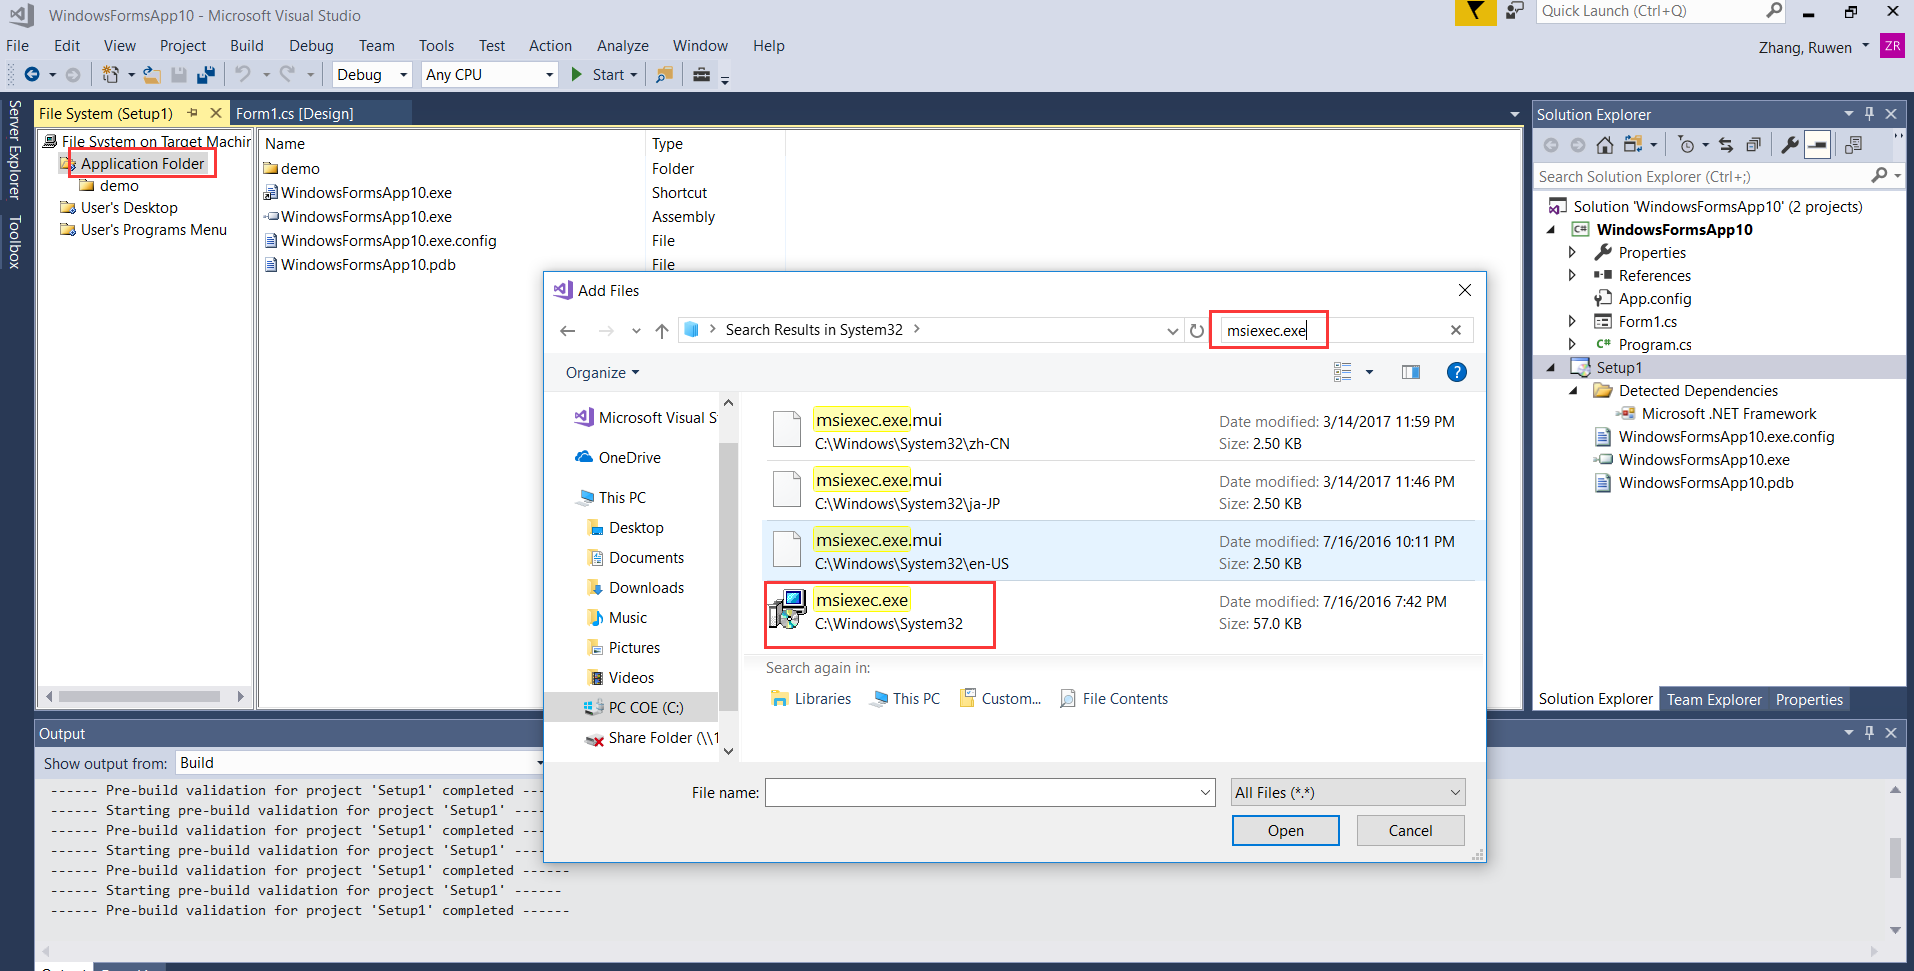Click the toolbox briefcase icon in toolbar

(x=702, y=75)
